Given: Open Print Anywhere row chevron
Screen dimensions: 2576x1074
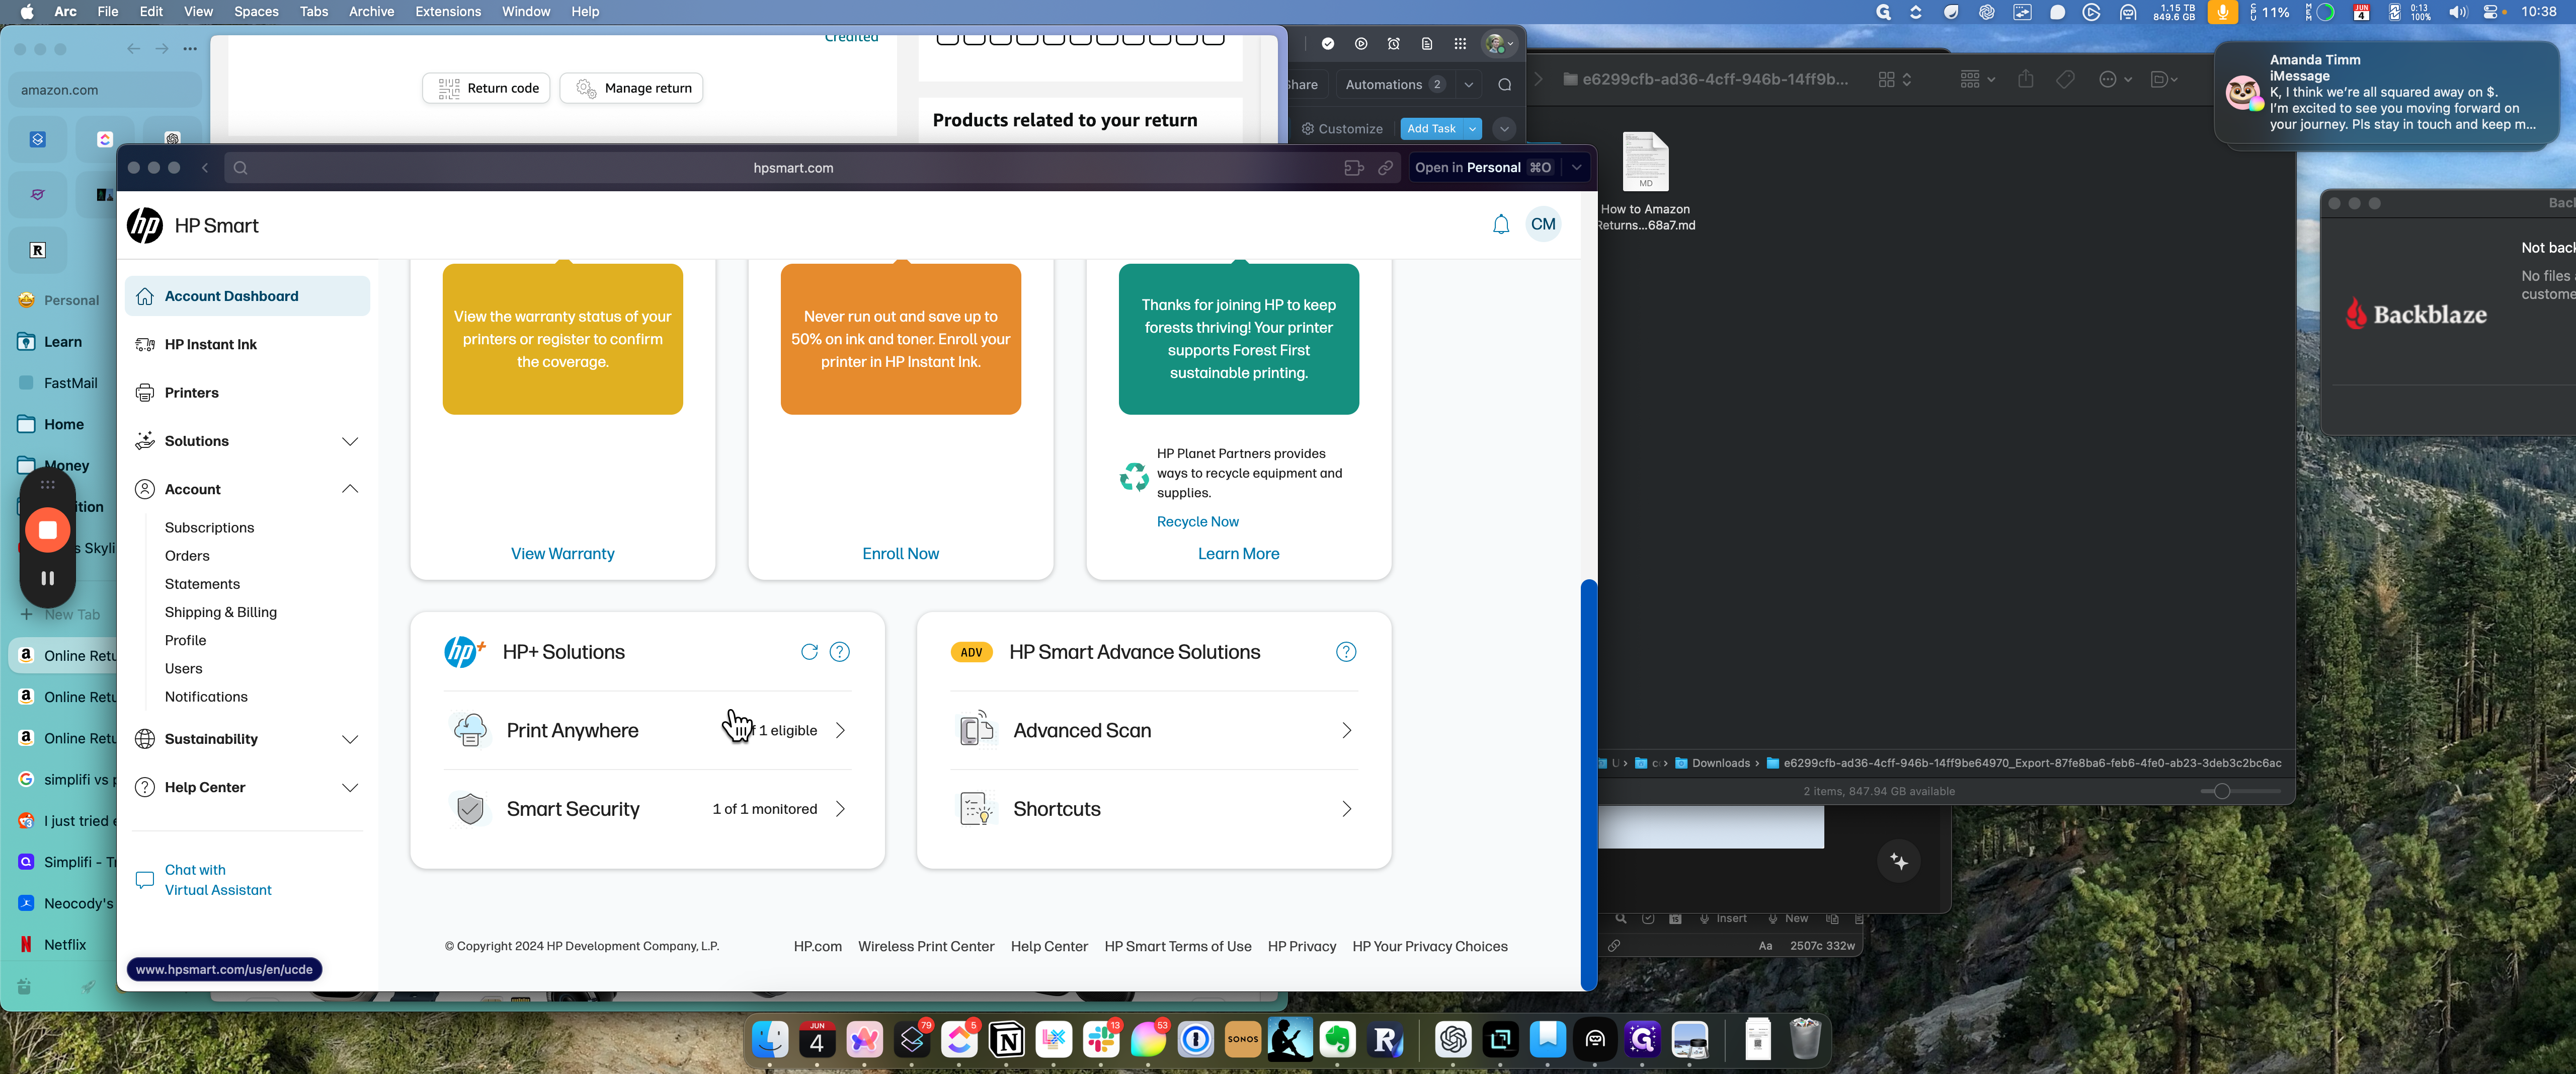Looking at the screenshot, I should pyautogui.click(x=840, y=730).
